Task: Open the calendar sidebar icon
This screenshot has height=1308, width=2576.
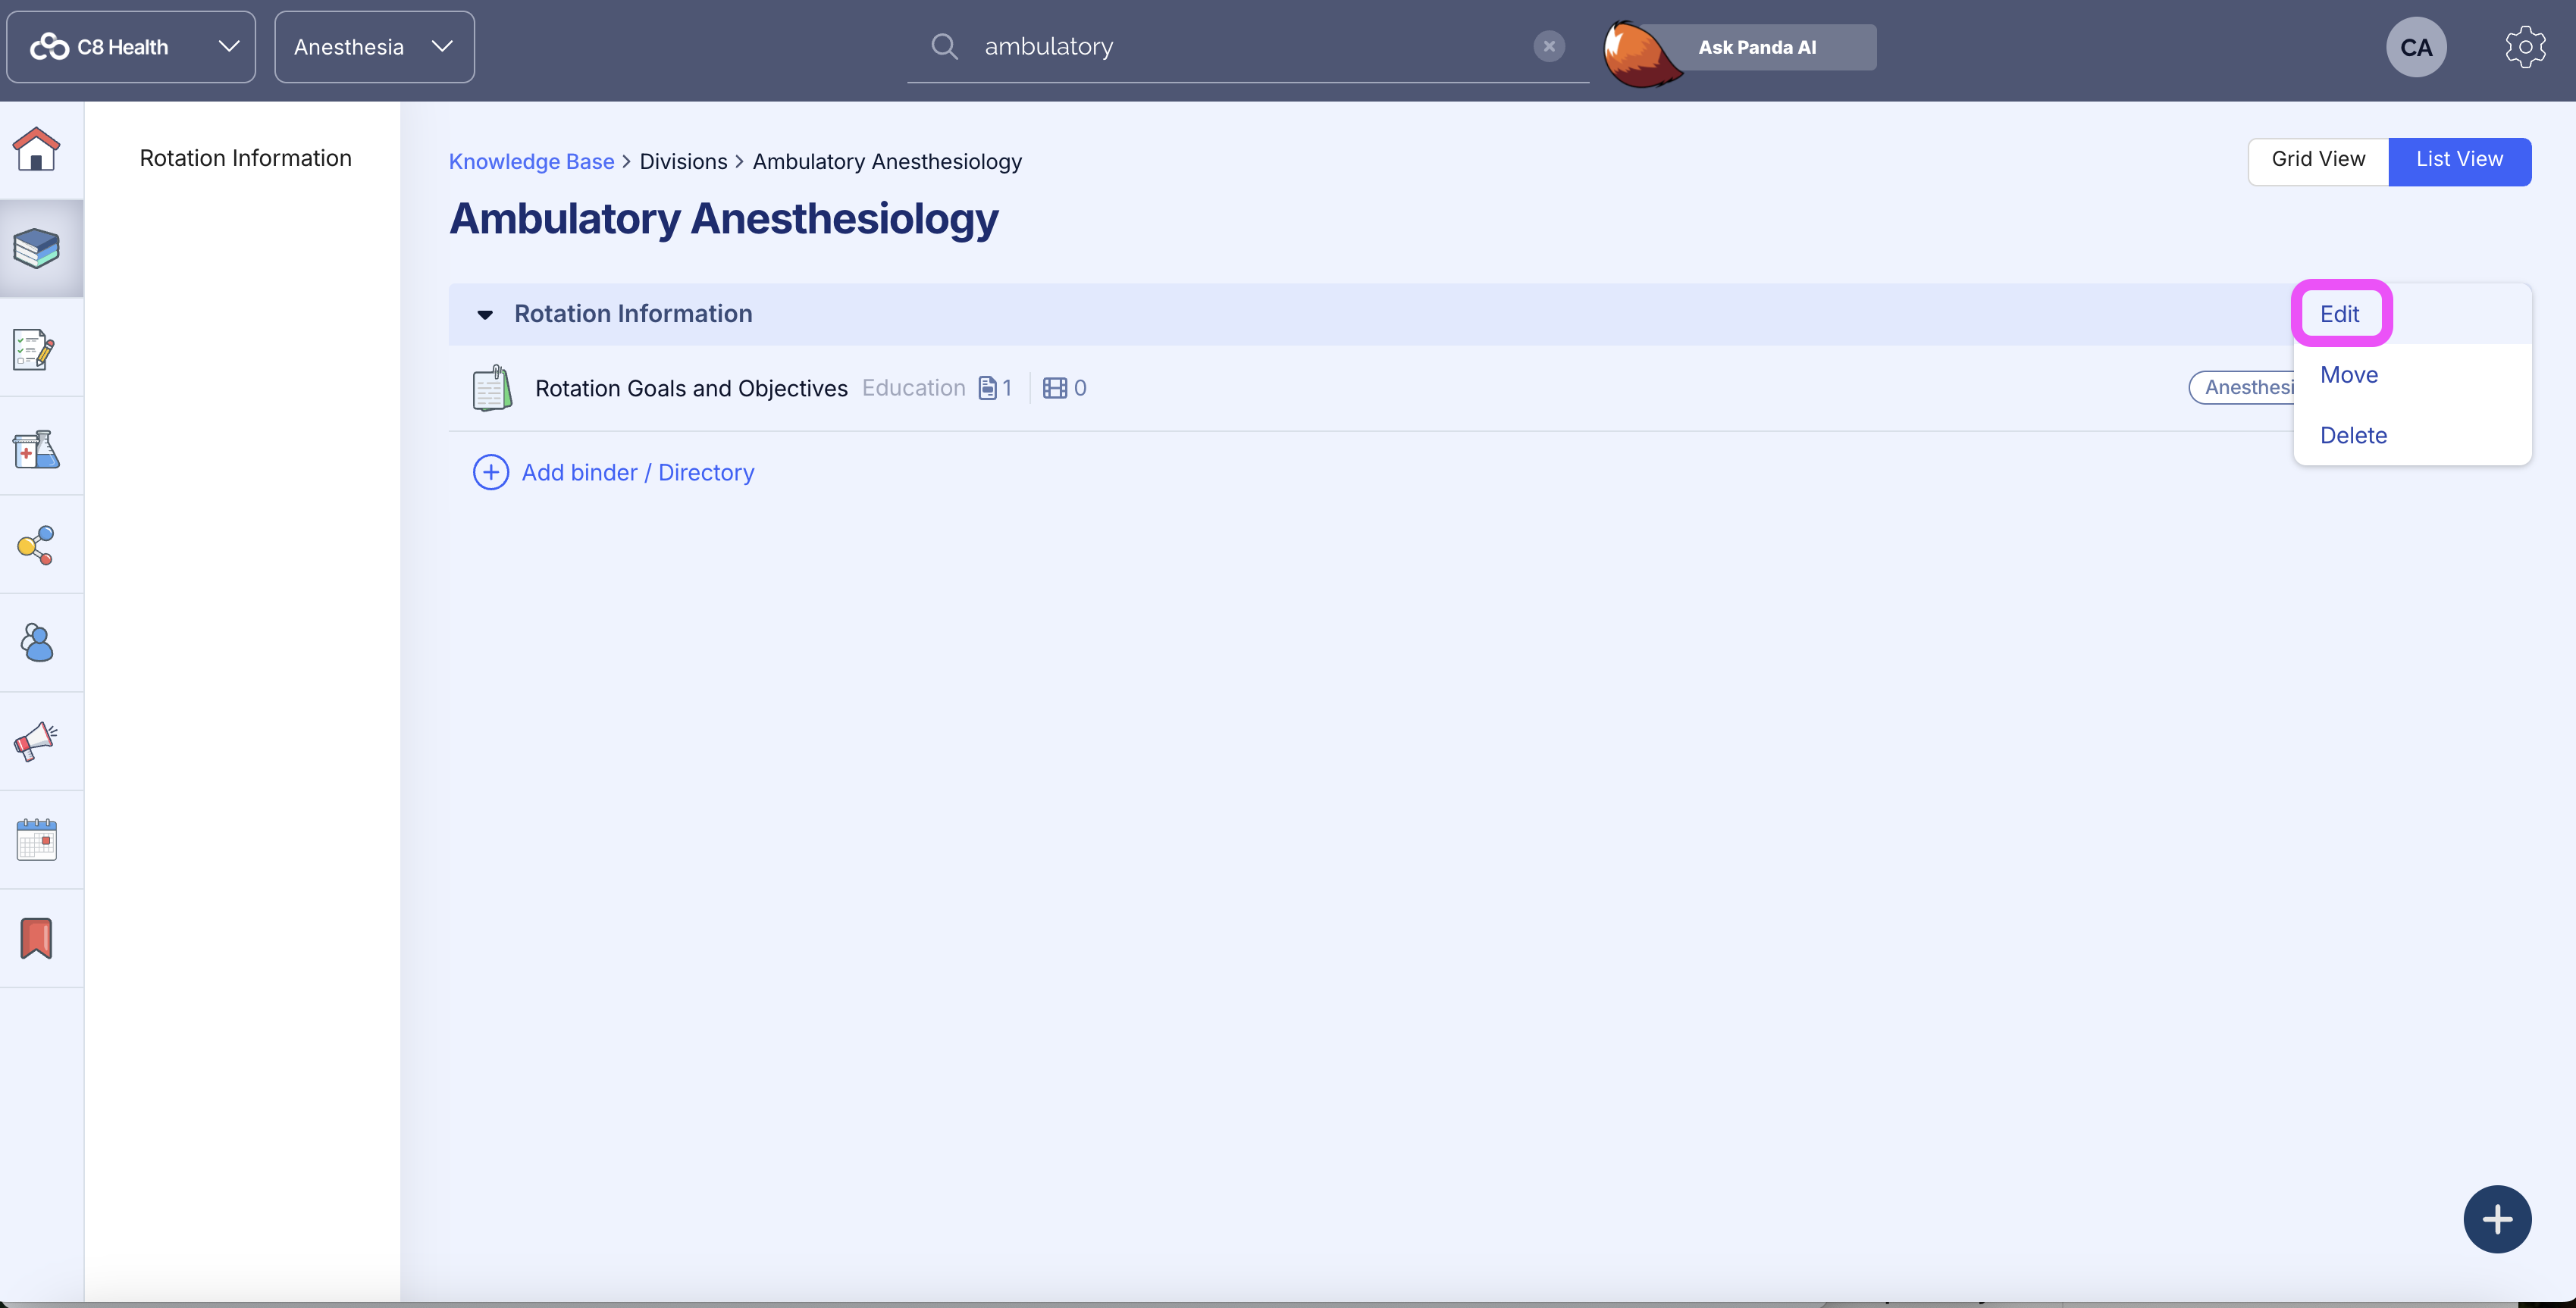Action: pos(37,839)
